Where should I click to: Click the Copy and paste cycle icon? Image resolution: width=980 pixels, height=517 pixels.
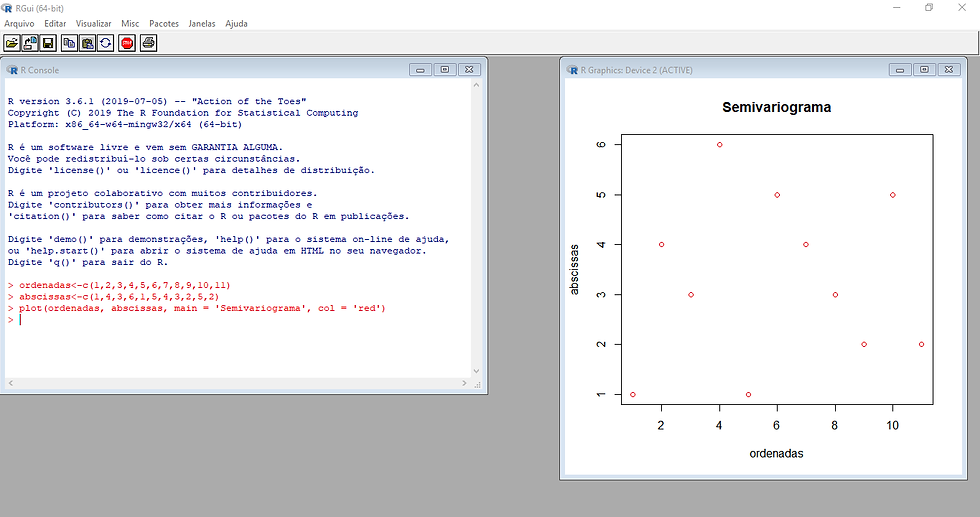tap(106, 43)
